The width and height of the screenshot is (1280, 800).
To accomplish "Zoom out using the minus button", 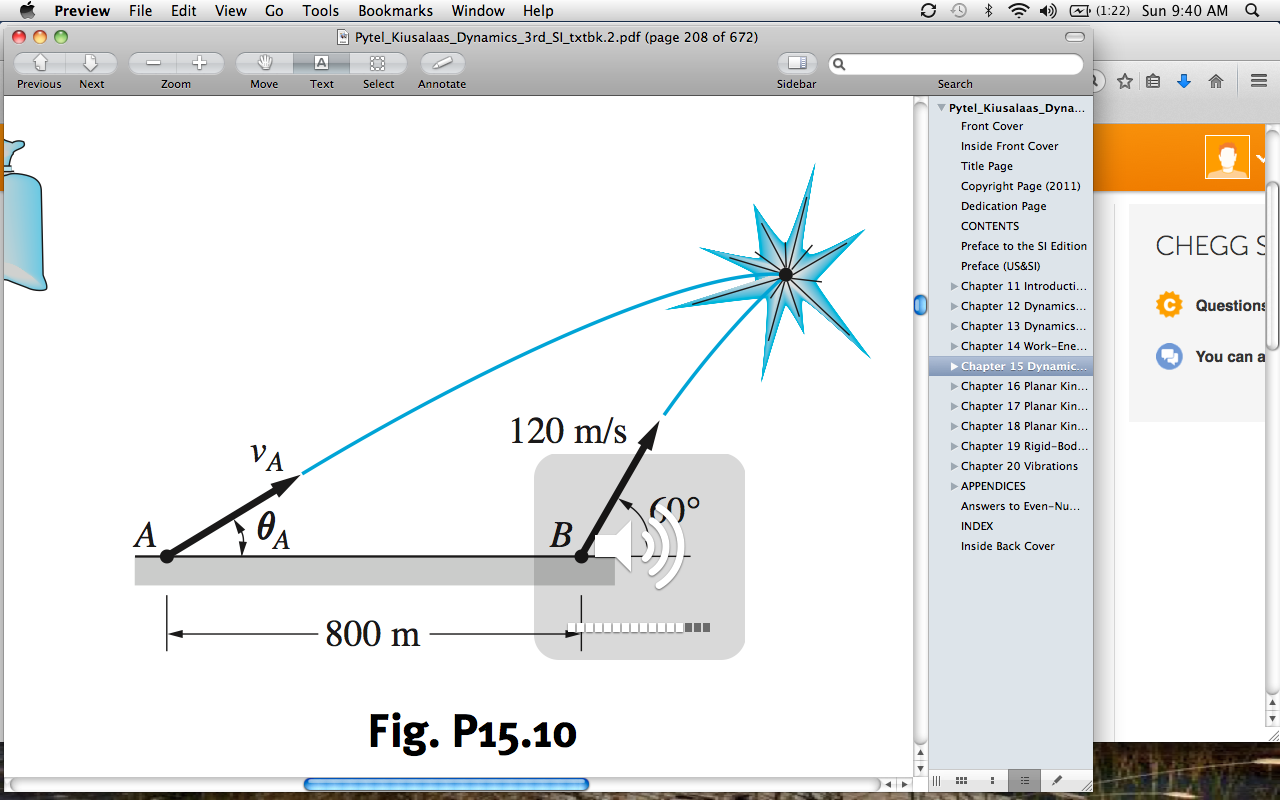I will click(x=153, y=64).
